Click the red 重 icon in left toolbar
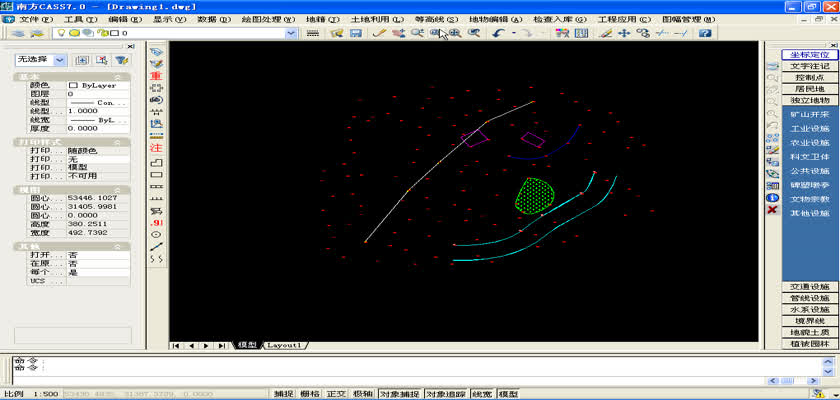 point(156,76)
